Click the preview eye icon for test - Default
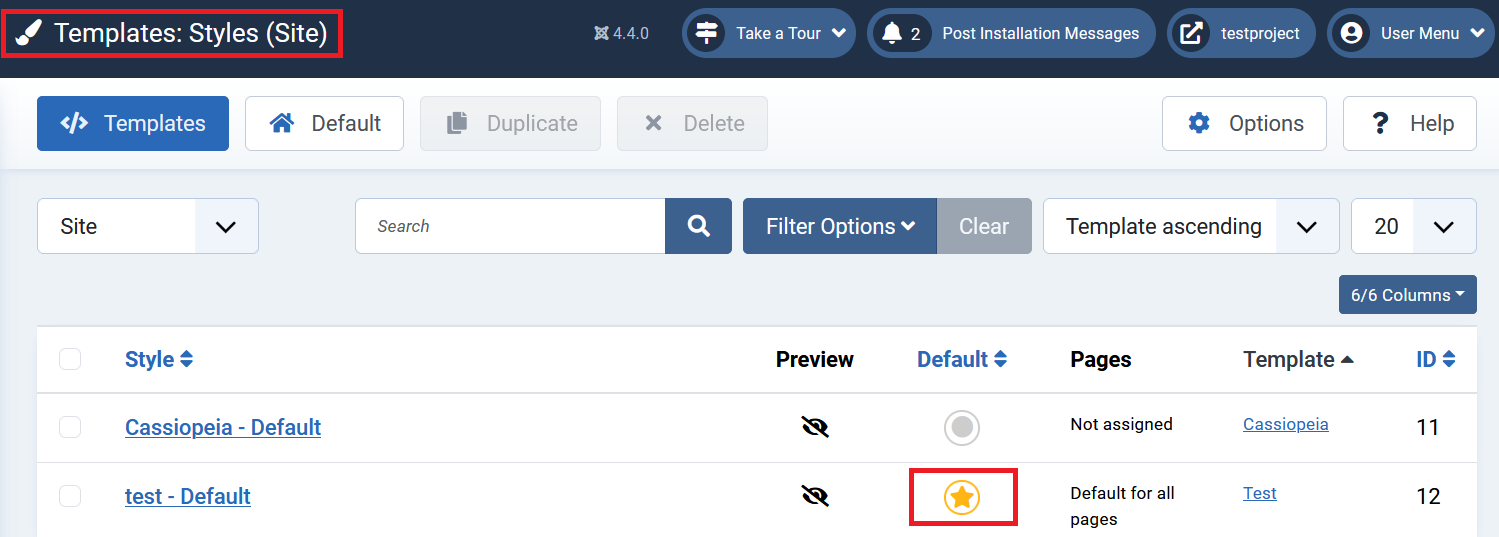This screenshot has height=537, width=1499. [815, 496]
